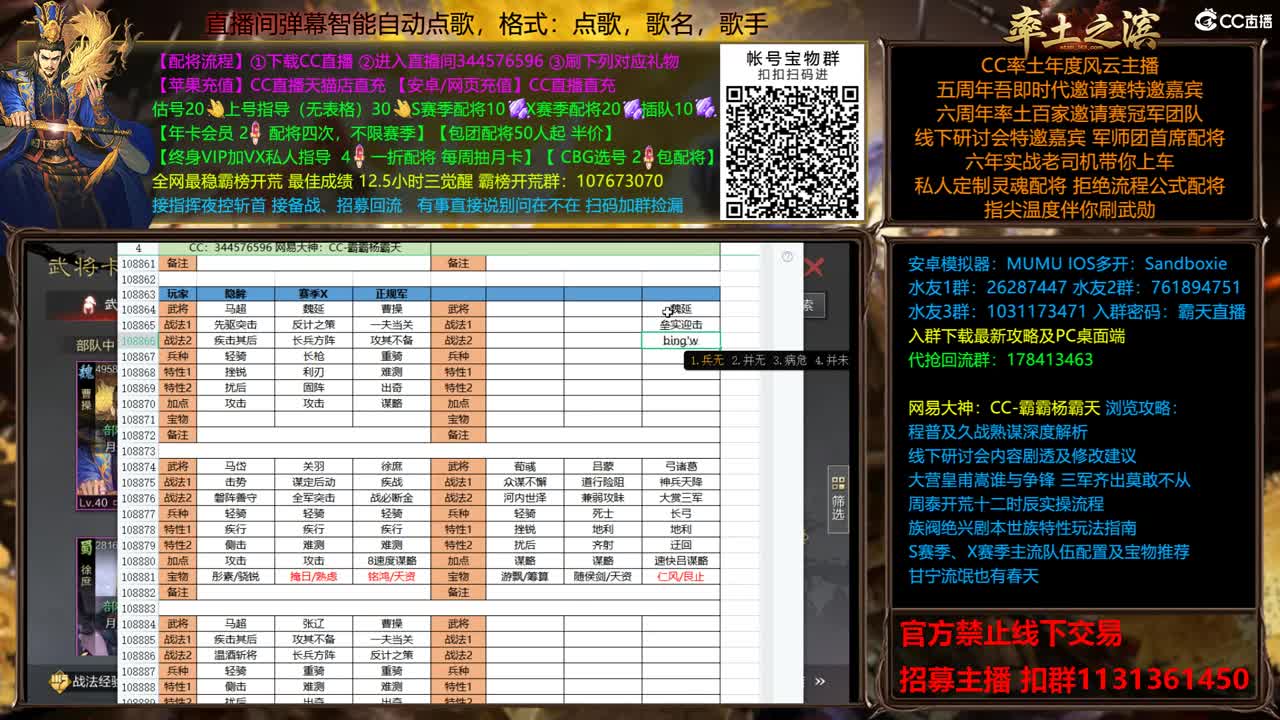1280x720 pixels.
Task: Select cell 全军突击
Action: tap(313, 498)
